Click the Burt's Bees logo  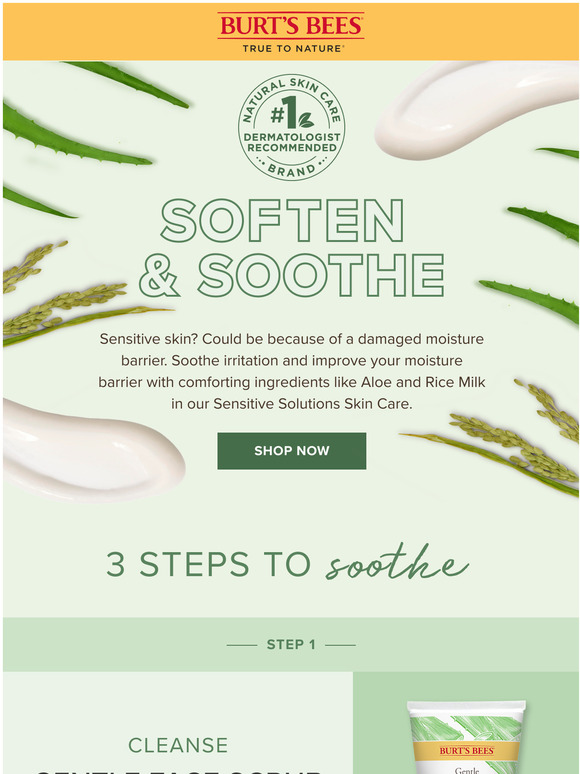[291, 33]
